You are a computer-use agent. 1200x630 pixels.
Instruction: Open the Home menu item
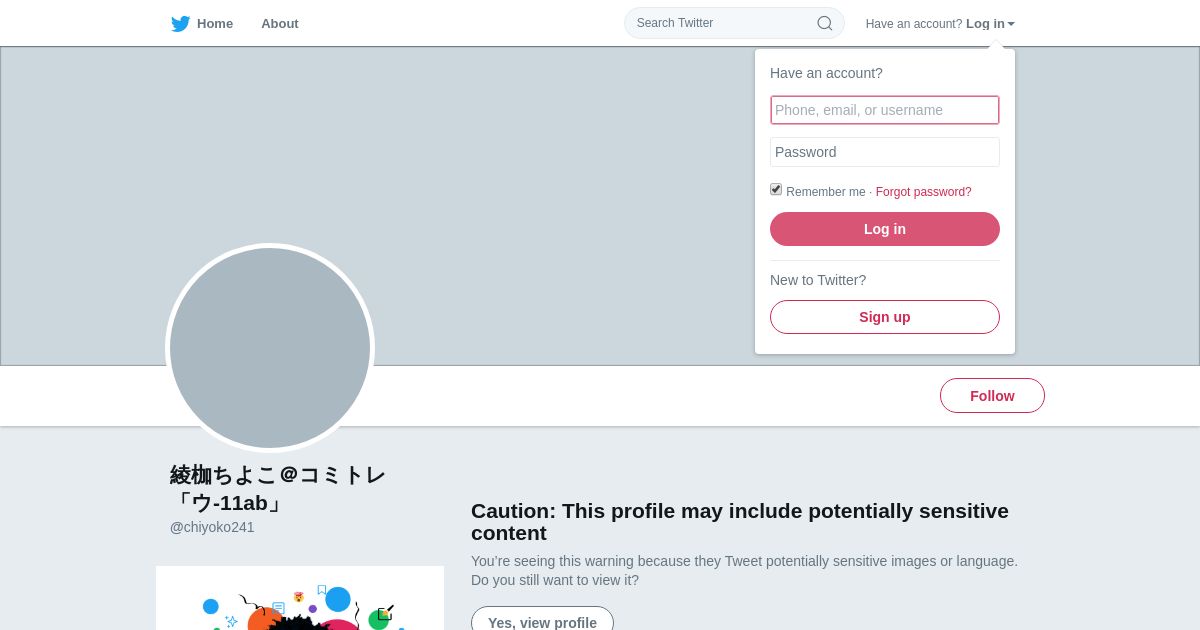coord(214,24)
